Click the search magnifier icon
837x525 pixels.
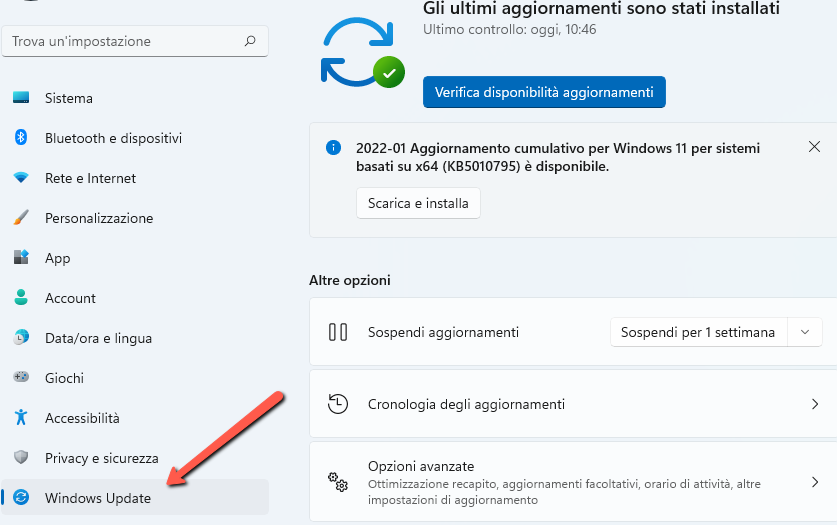250,42
